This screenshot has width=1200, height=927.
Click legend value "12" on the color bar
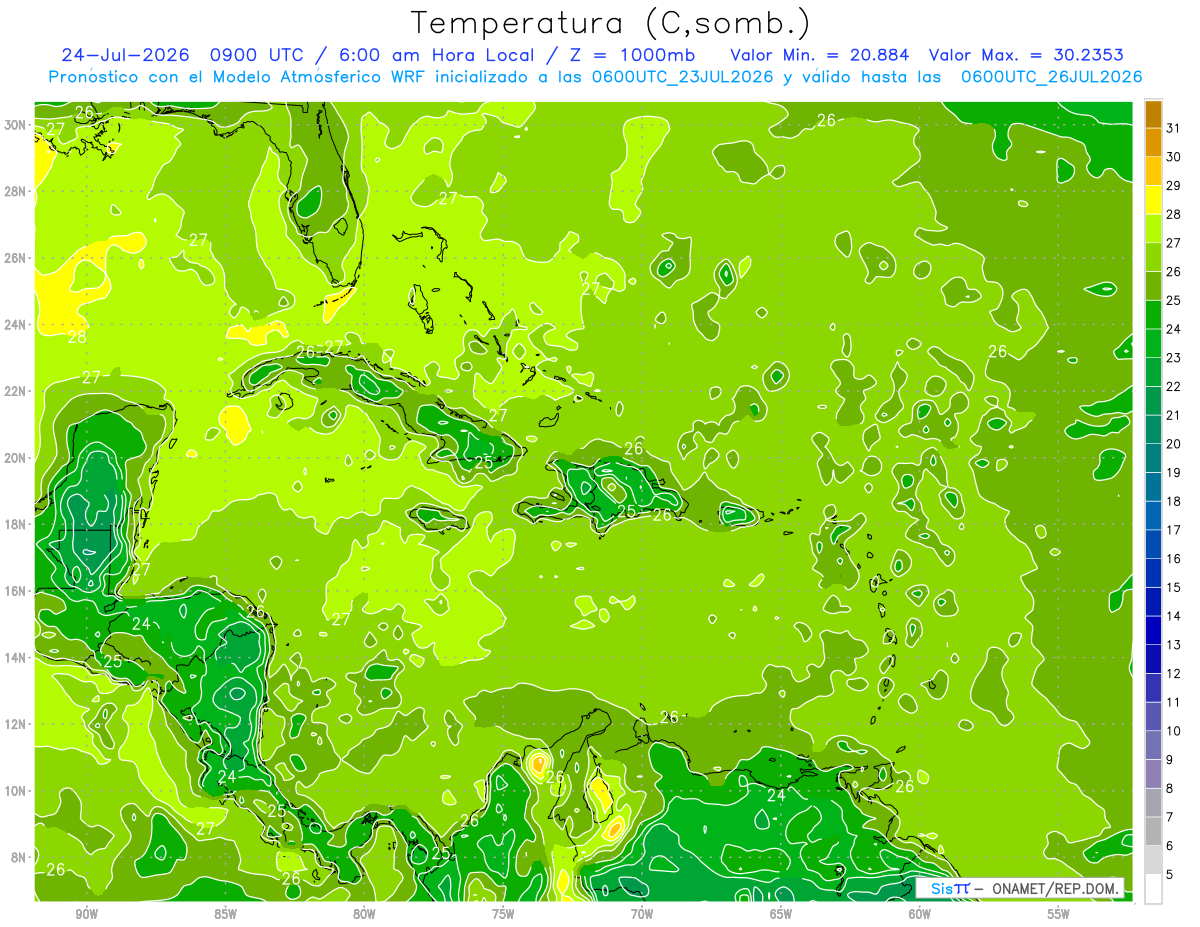coord(1174,674)
